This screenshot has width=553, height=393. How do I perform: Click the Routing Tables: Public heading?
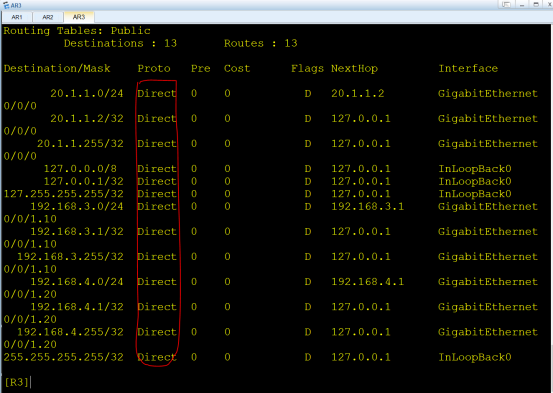[77, 31]
